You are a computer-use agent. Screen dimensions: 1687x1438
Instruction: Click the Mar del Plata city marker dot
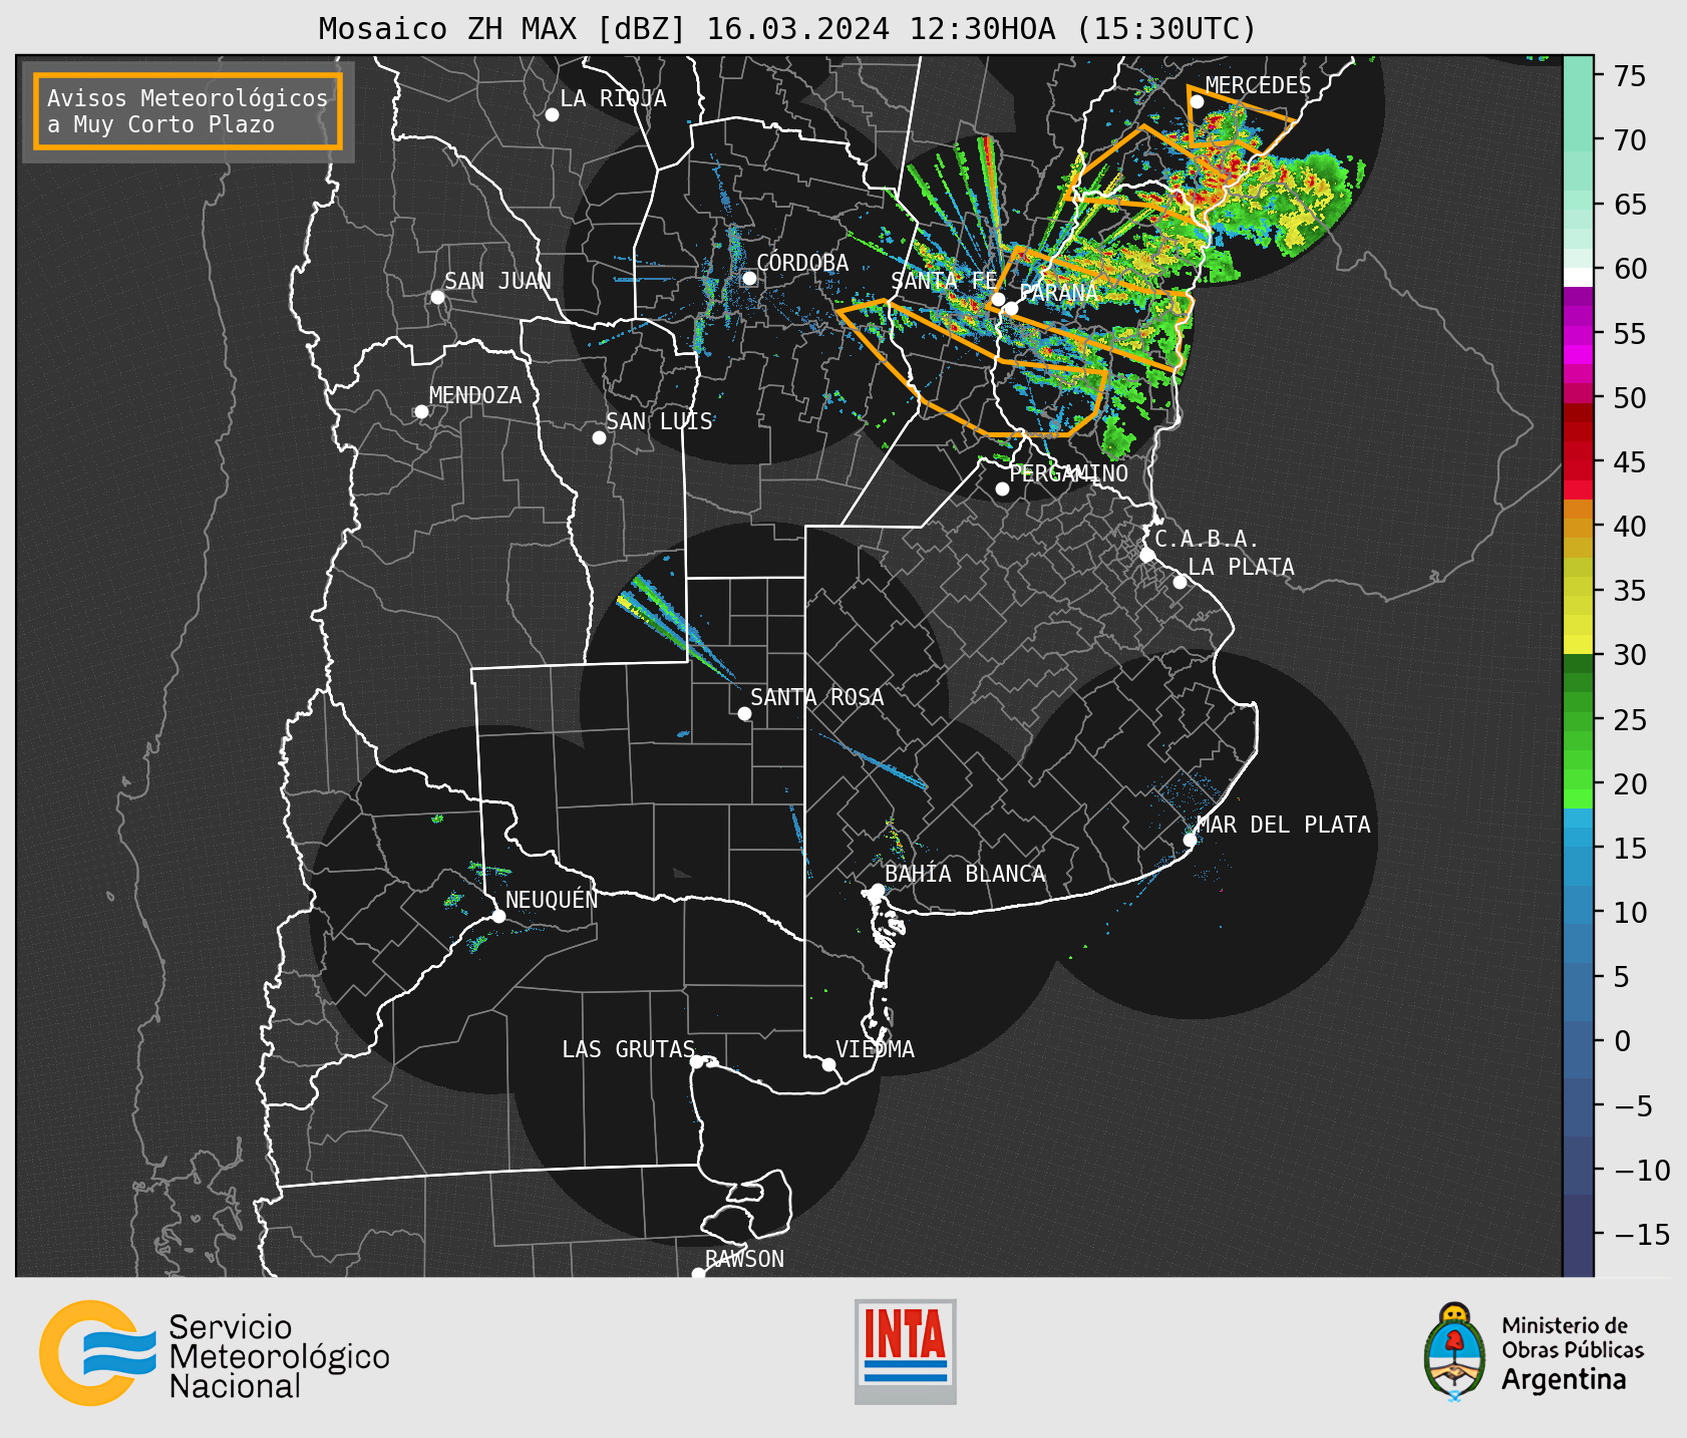[1190, 840]
